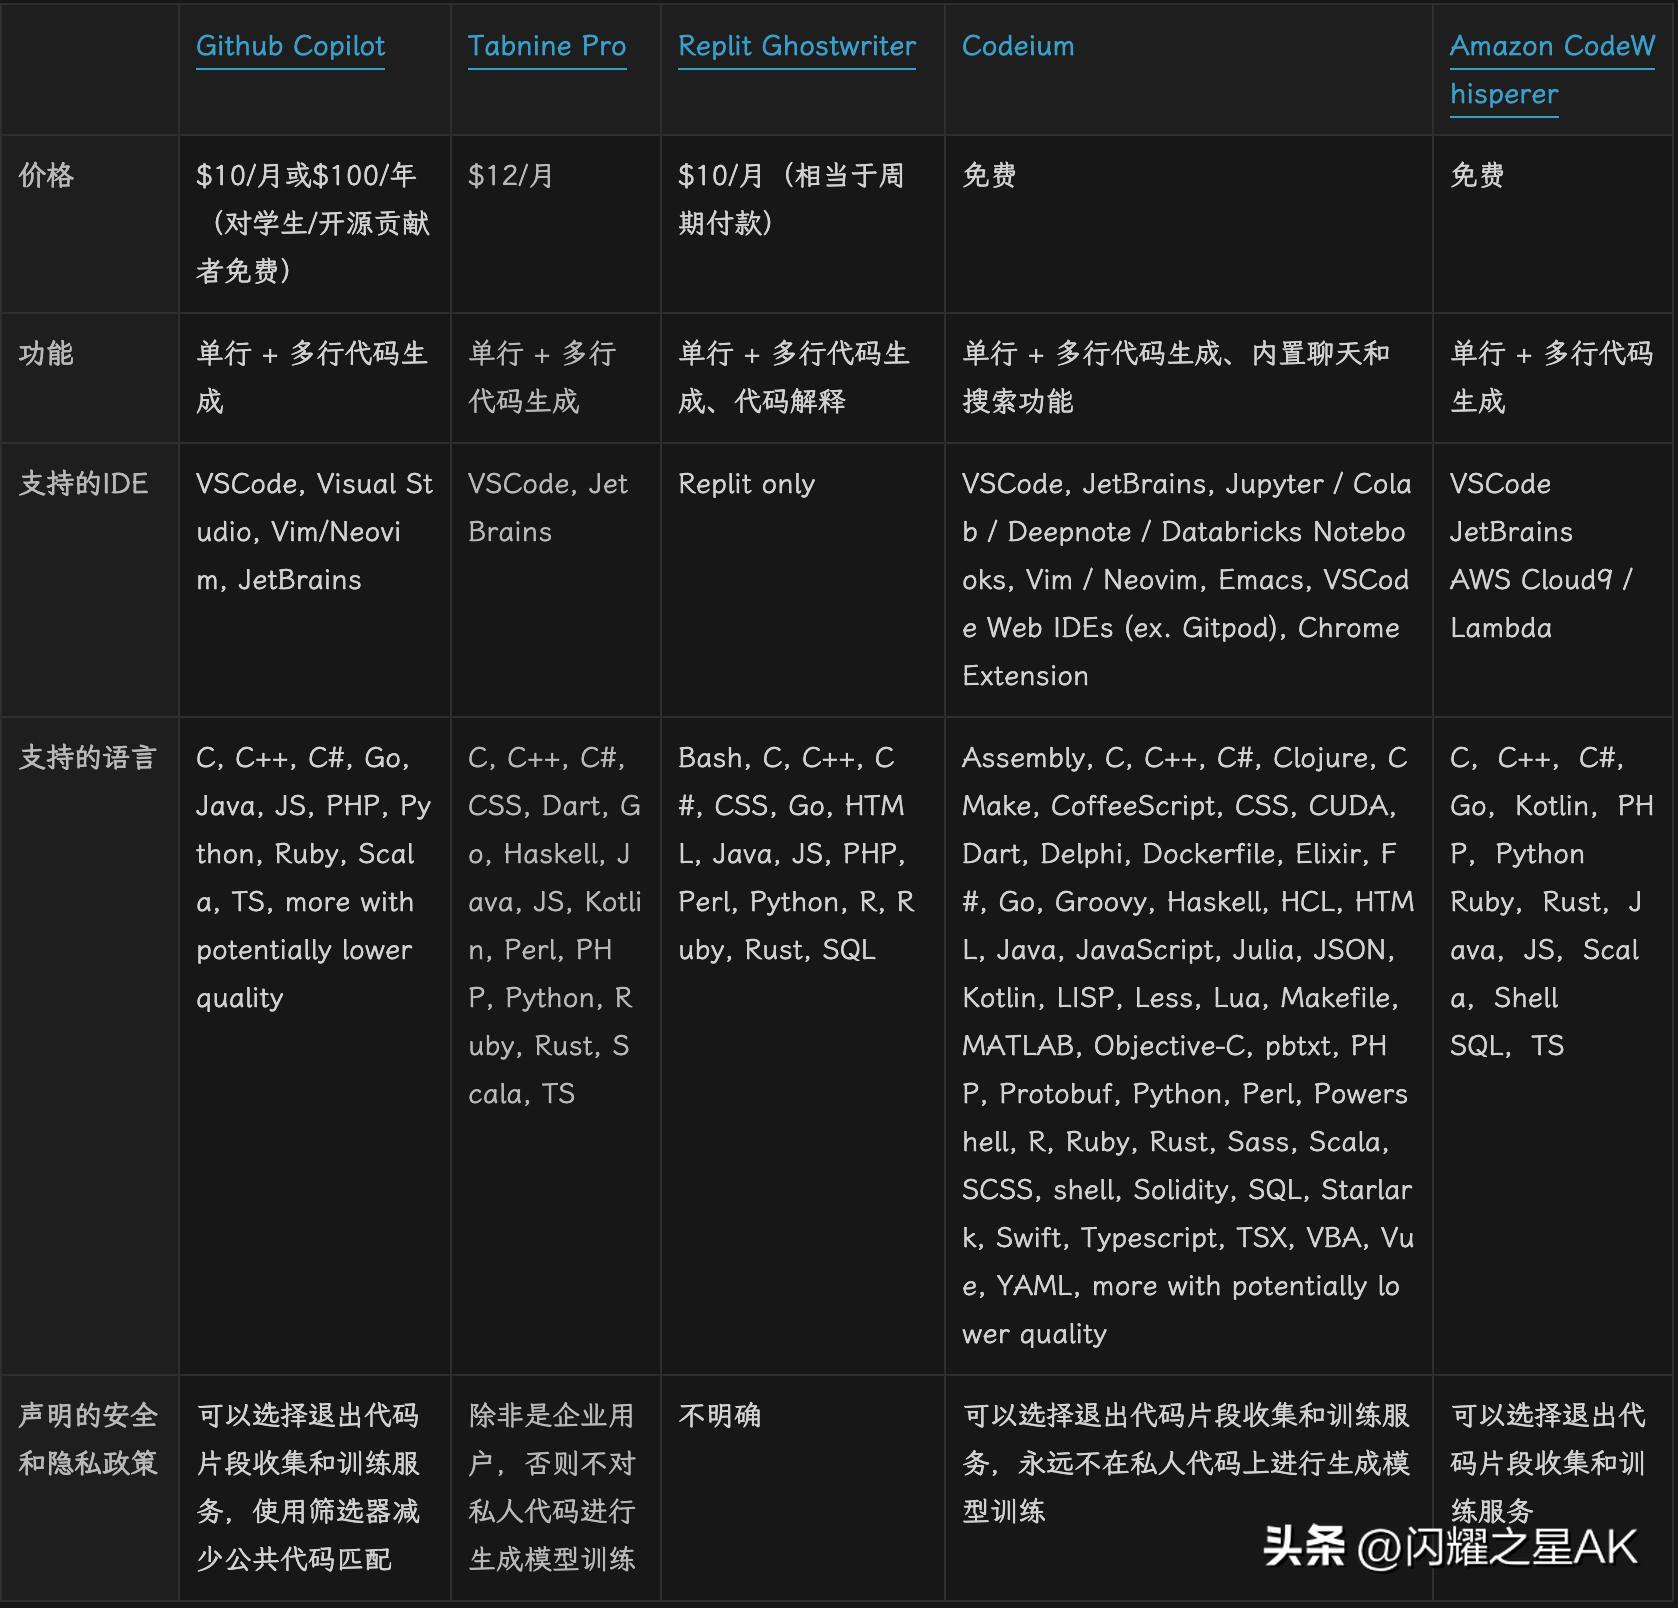Screen dimensions: 1678x1608
Task: Click the 头条 @闪耀之星AK watermark
Action: (1450, 1546)
